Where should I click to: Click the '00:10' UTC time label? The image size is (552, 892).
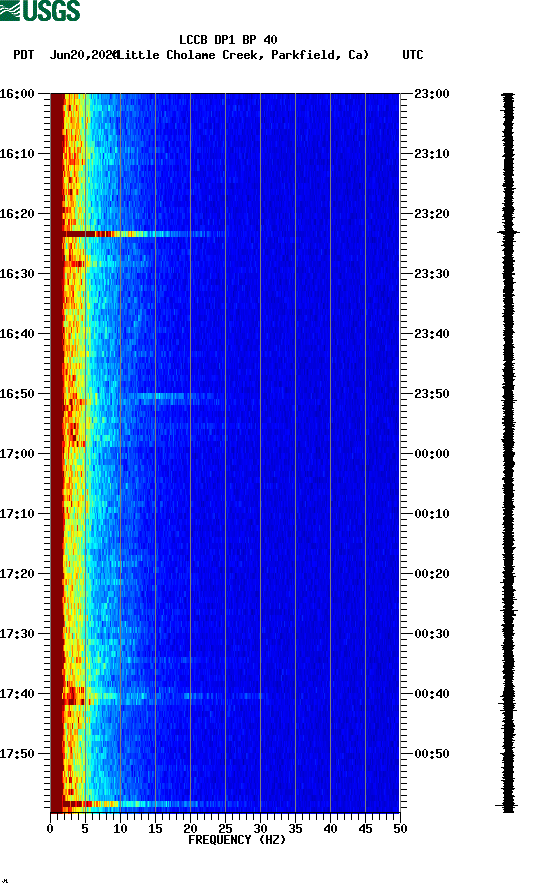[432, 514]
